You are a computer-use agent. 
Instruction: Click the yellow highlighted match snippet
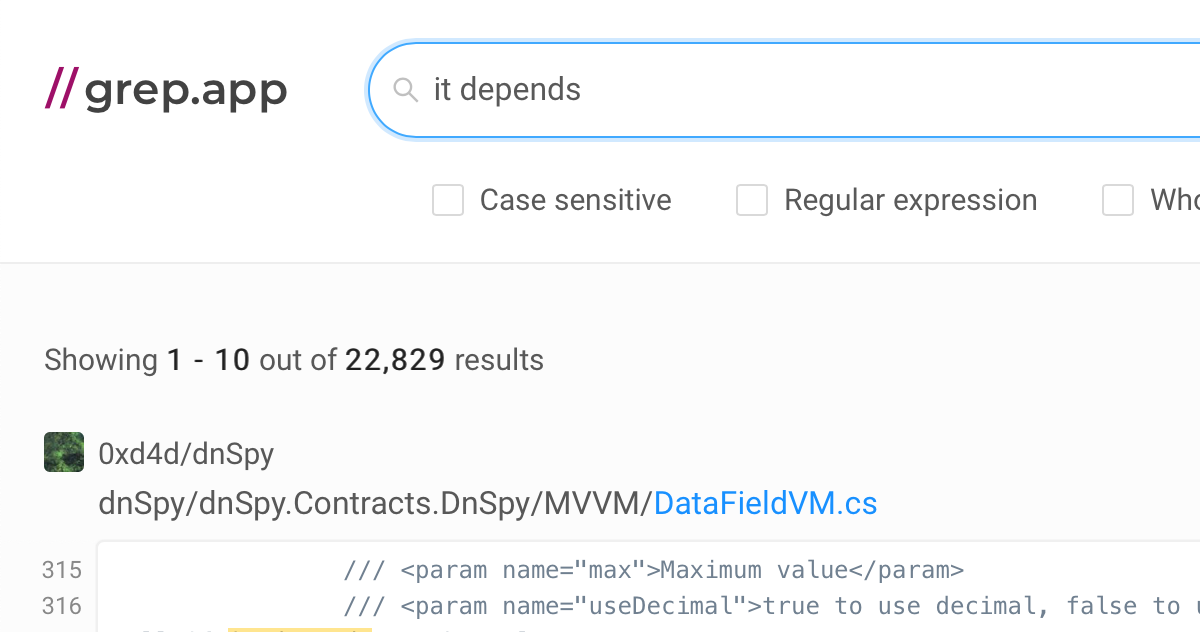(x=300, y=629)
